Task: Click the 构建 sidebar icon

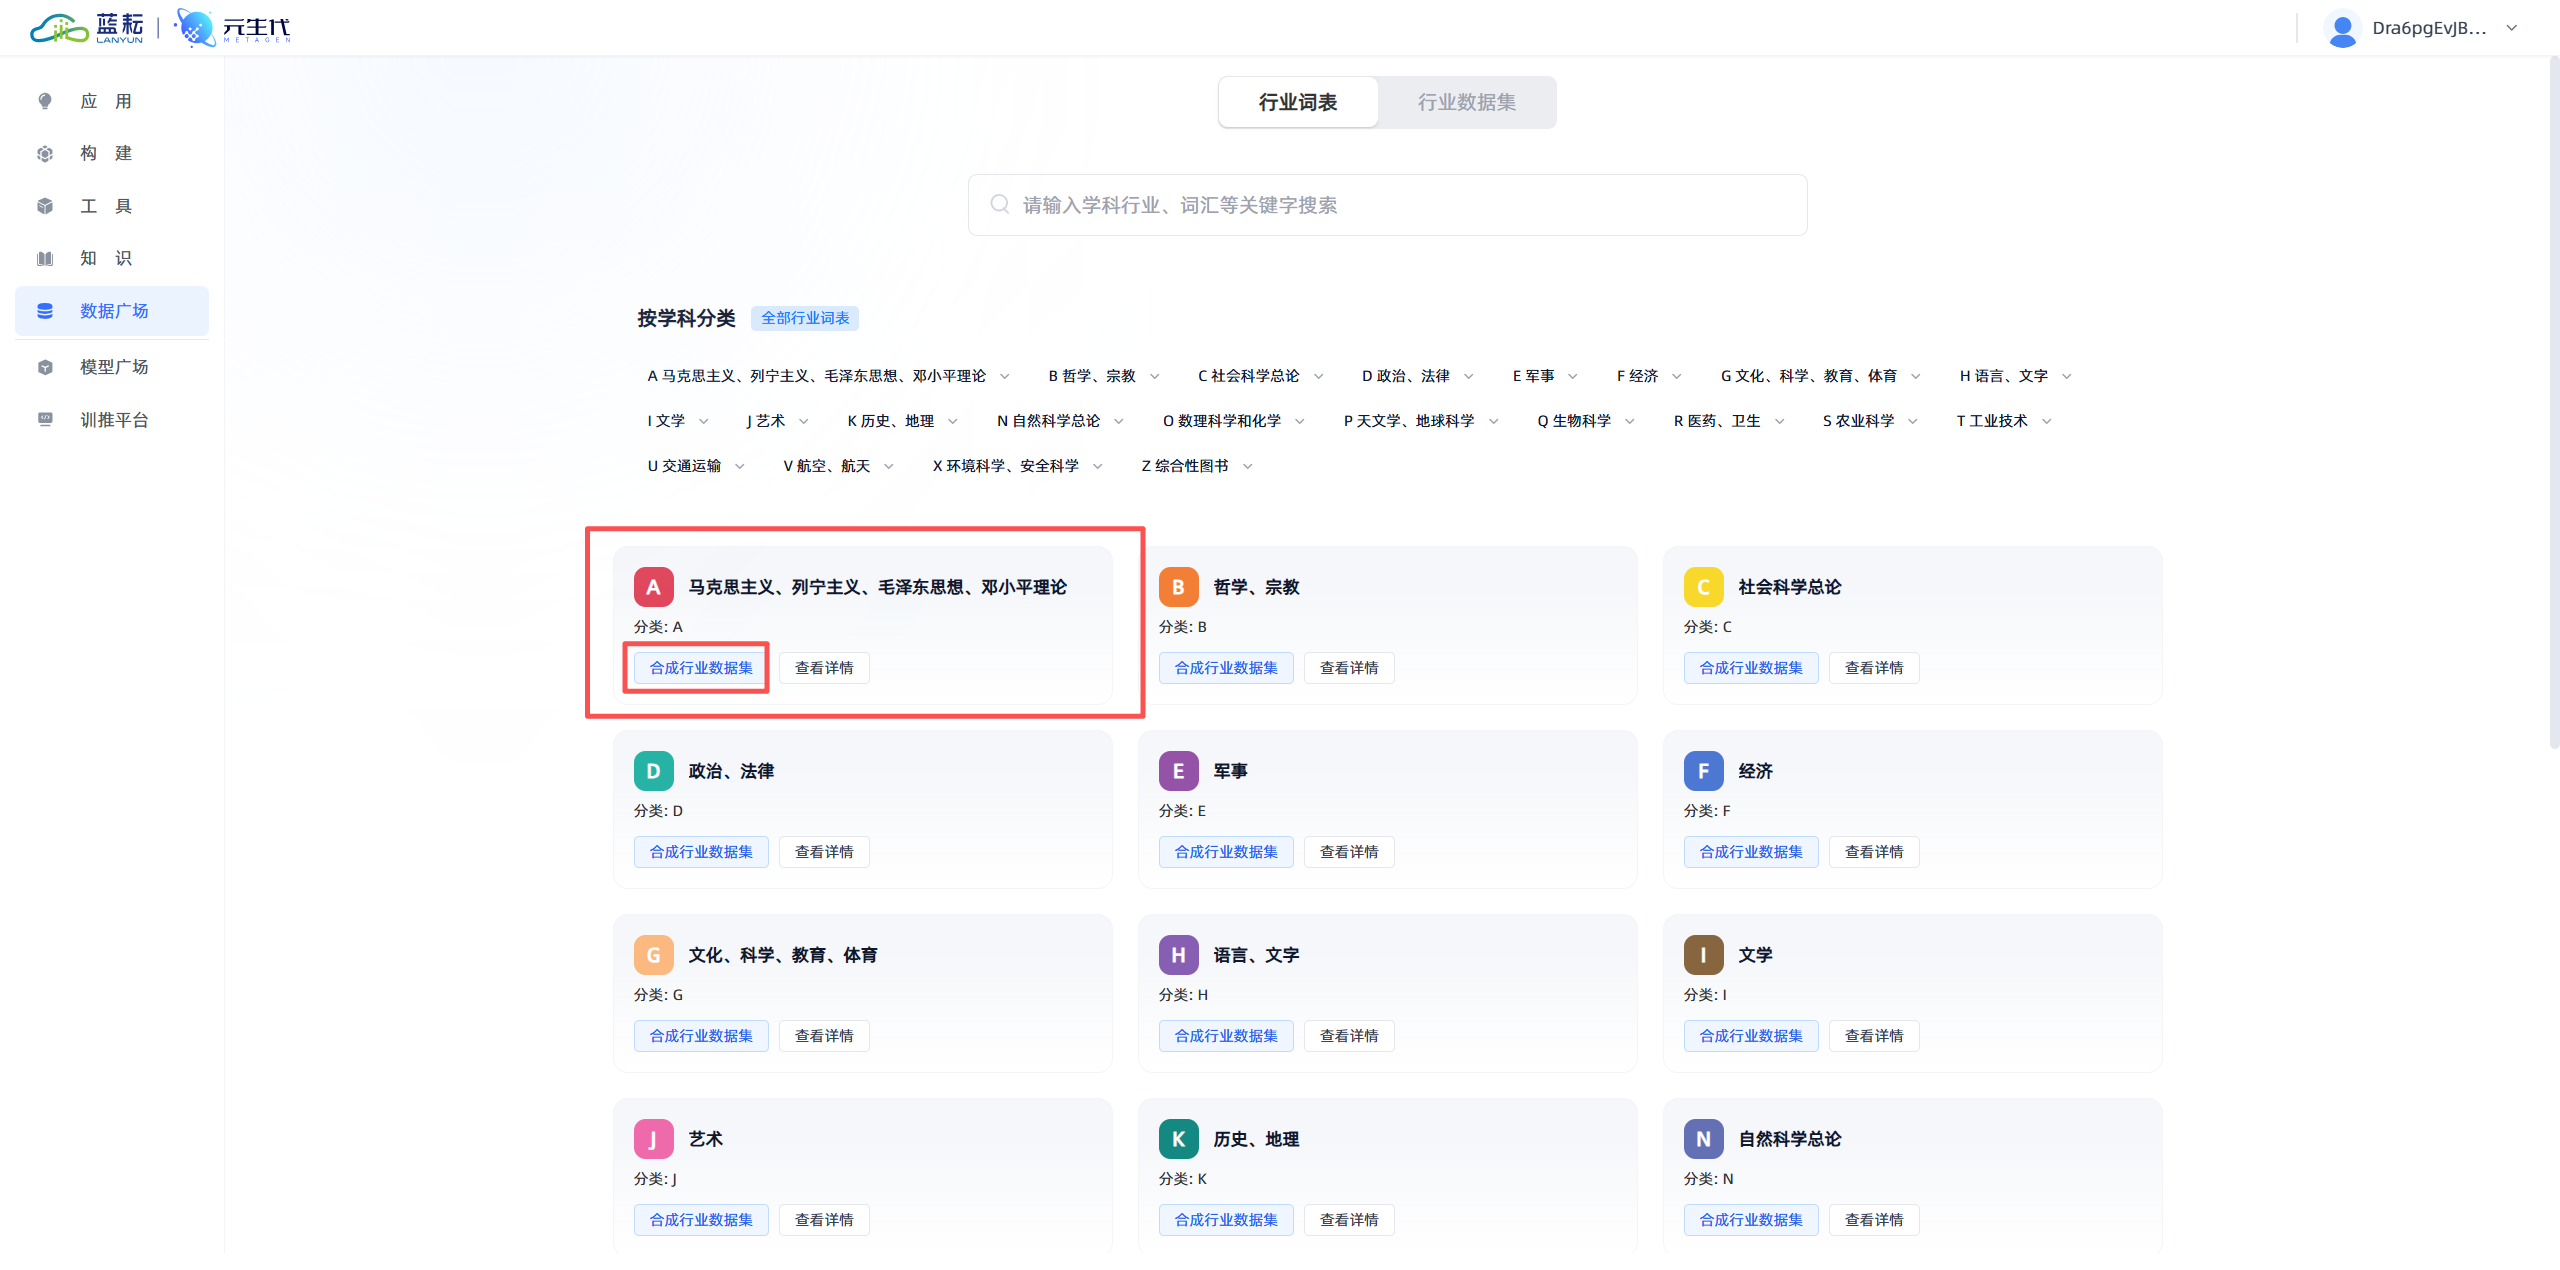Action: [x=45, y=154]
